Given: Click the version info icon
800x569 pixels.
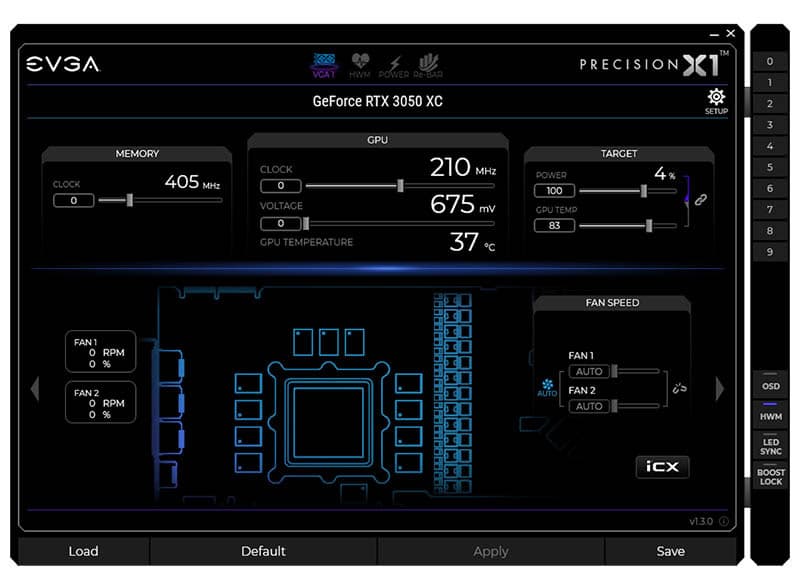Looking at the screenshot, I should click(x=723, y=521).
